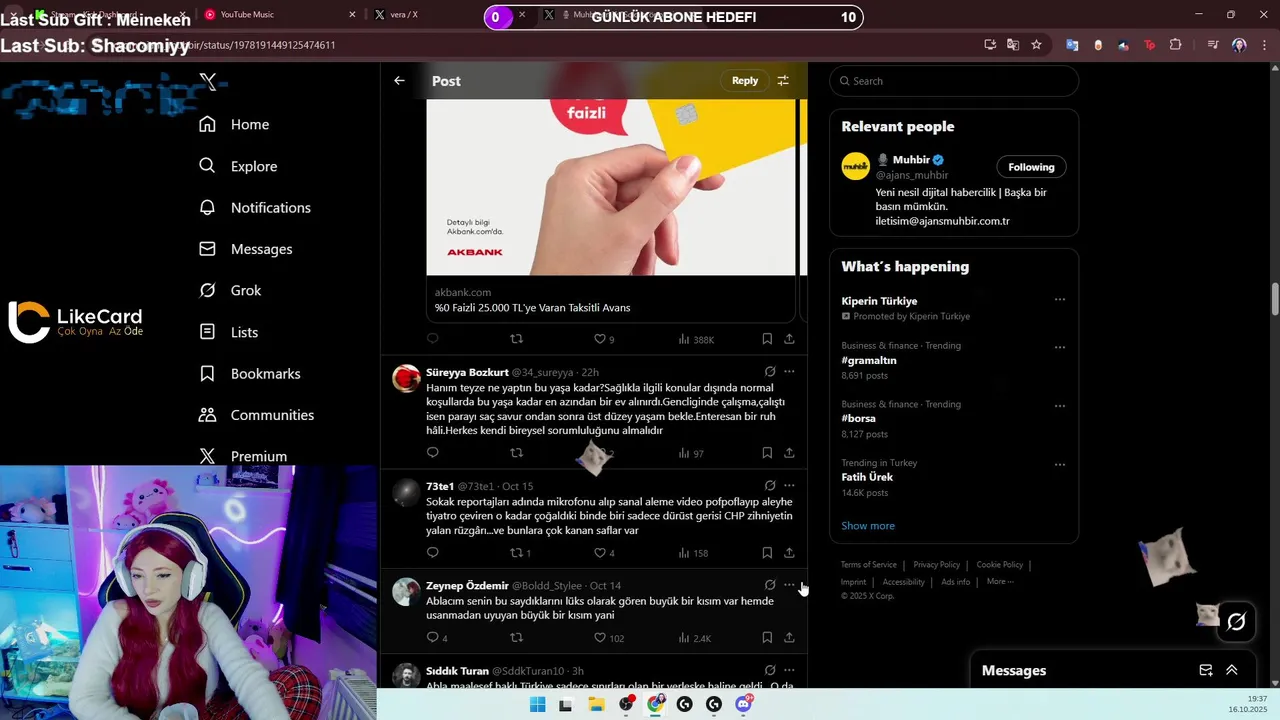Open Zeynep Özdemir's profile name
Viewport: 1280px width, 720px height.
pos(467,586)
